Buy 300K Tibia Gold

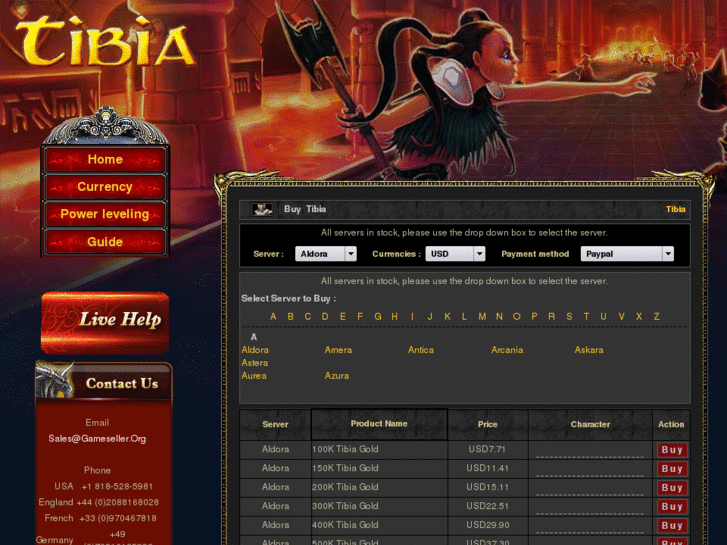coord(672,507)
